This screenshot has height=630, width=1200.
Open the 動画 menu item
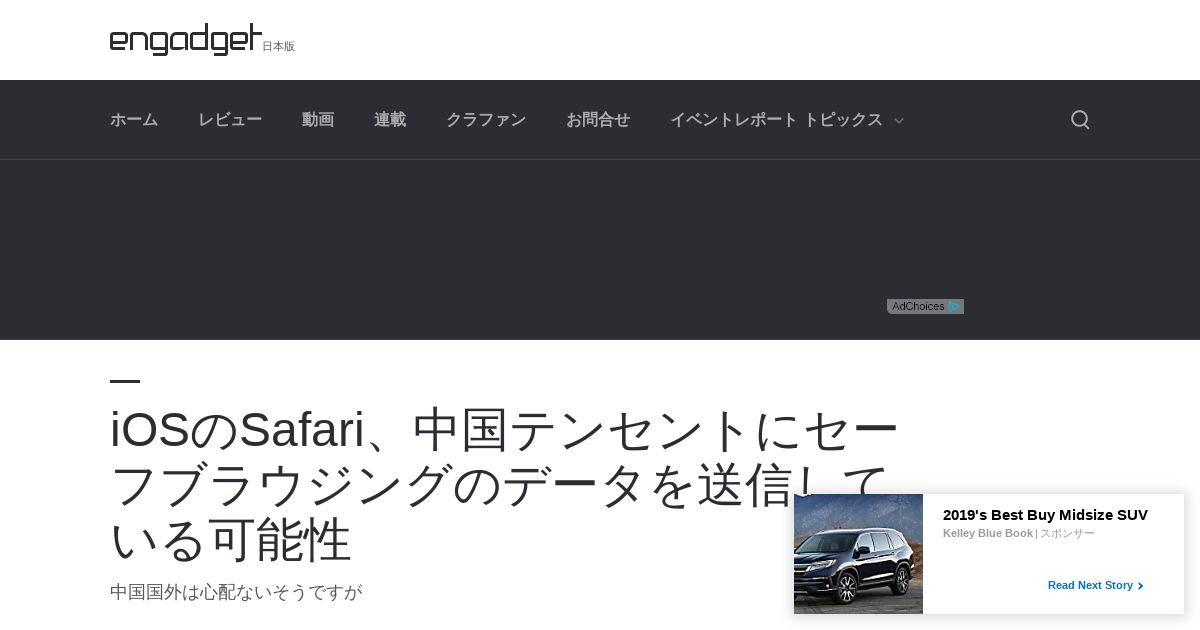pyautogui.click(x=318, y=120)
